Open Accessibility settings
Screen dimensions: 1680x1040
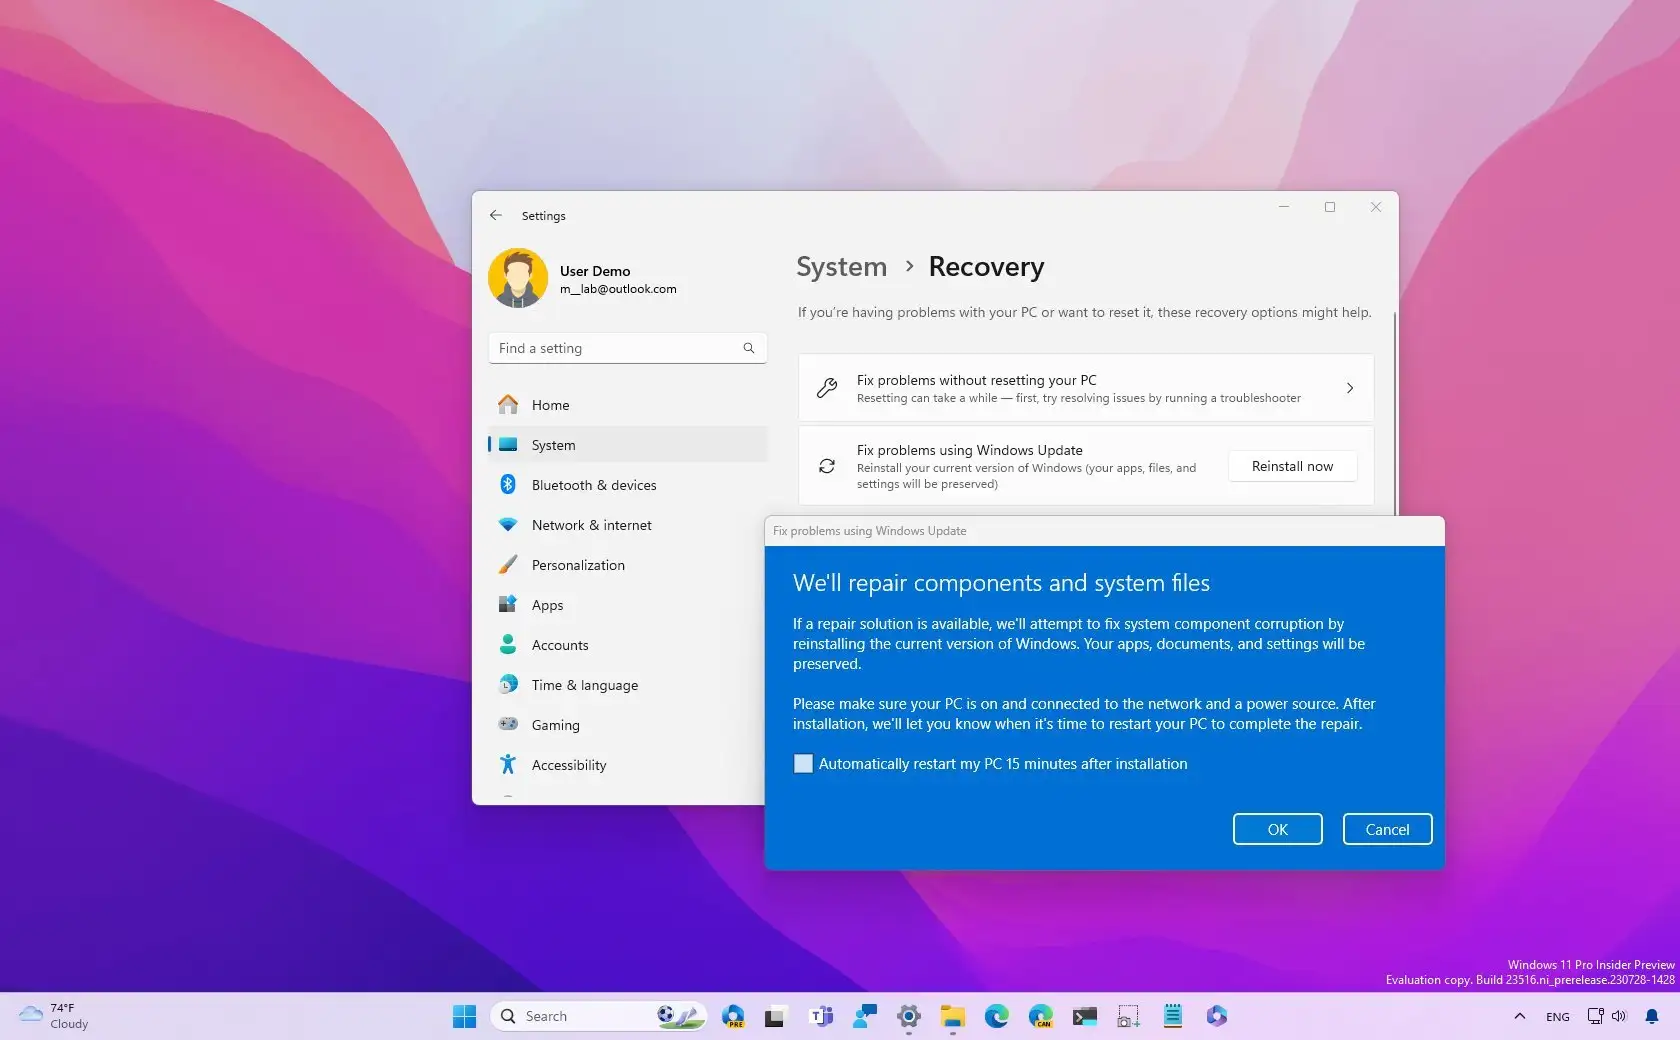pyautogui.click(x=628, y=765)
